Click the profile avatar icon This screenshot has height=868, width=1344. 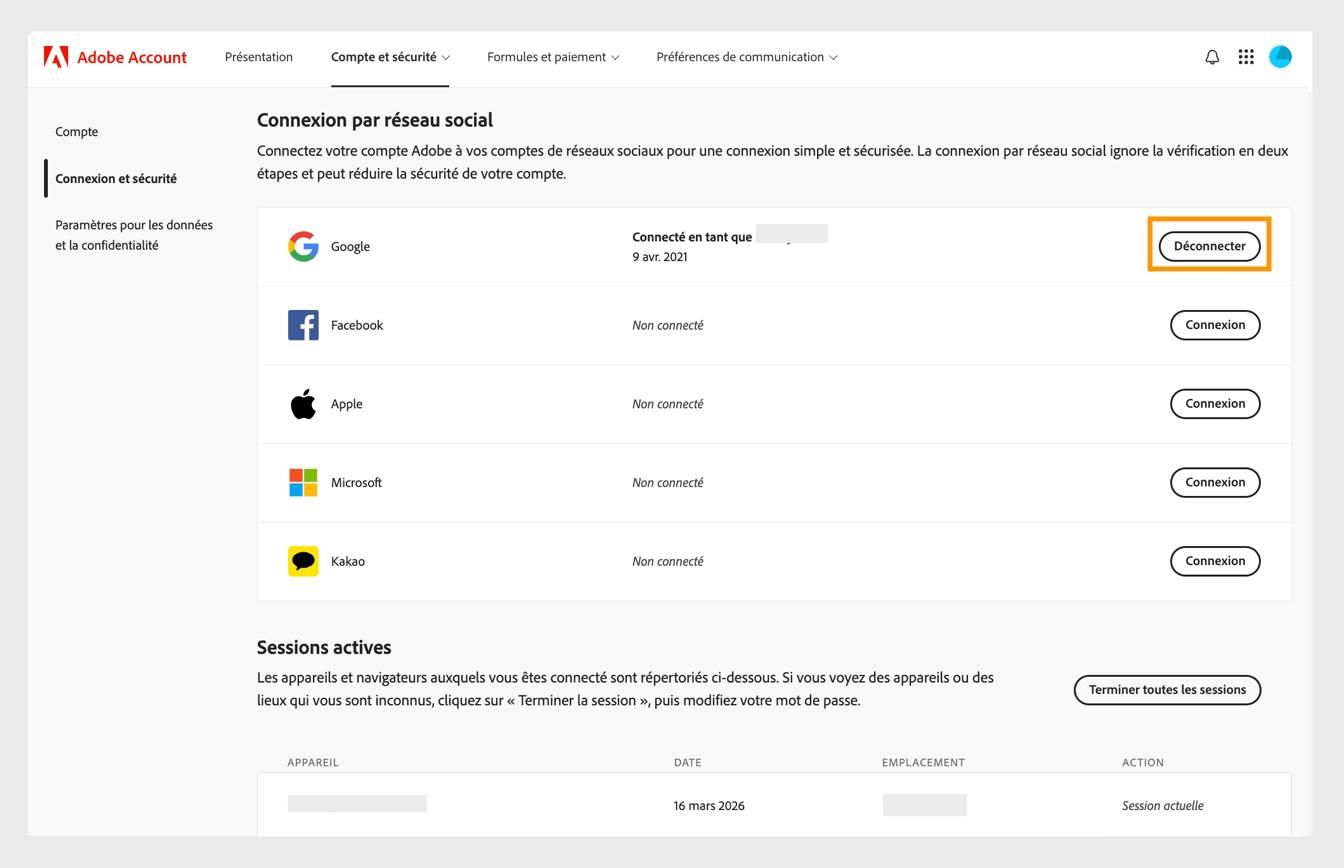[1281, 57]
